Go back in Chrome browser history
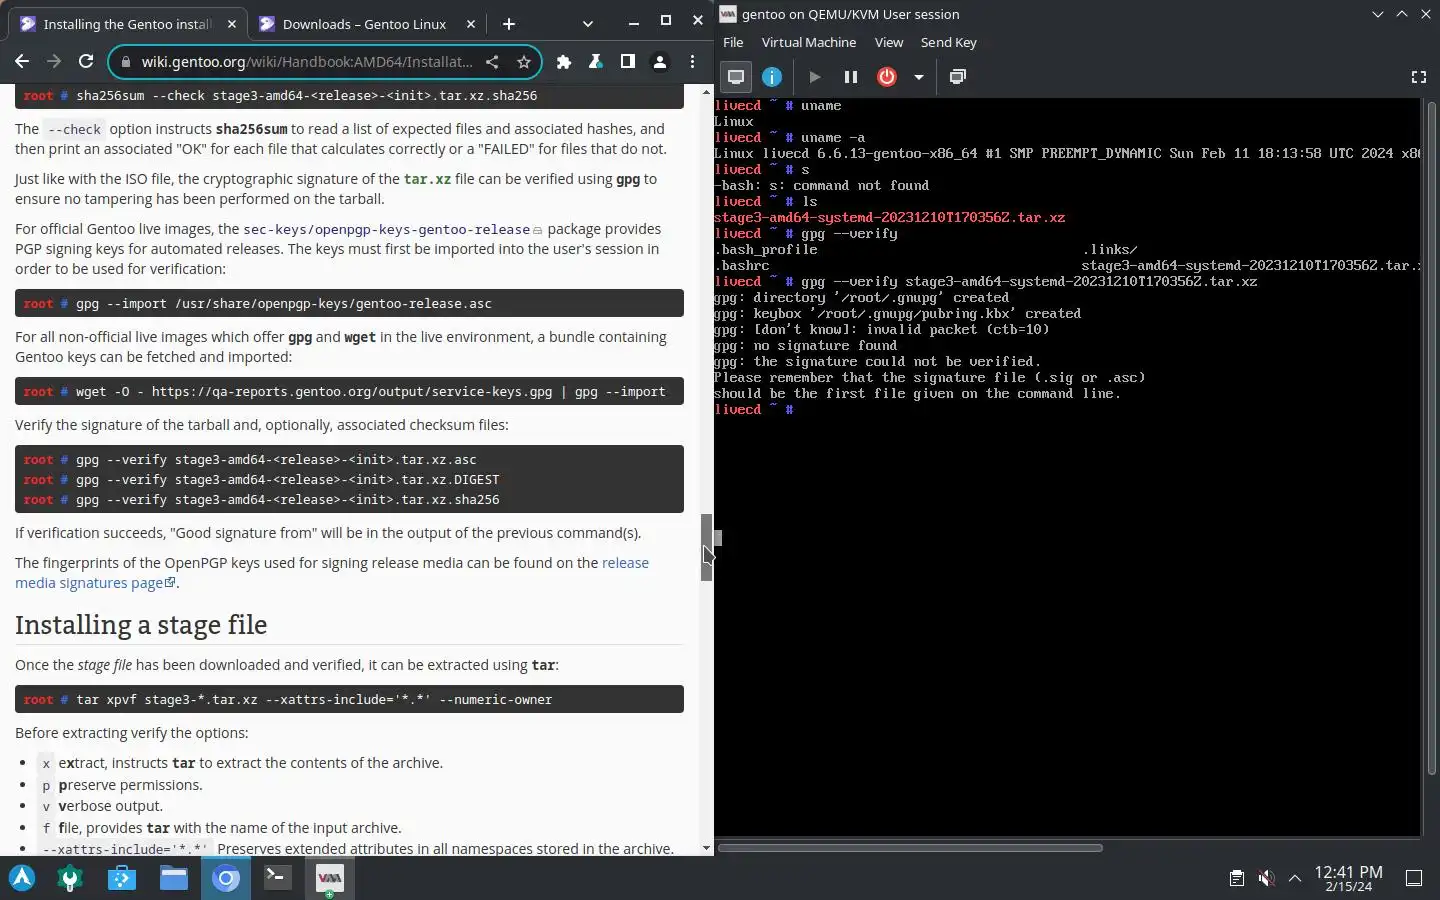The width and height of the screenshot is (1440, 900). point(22,62)
